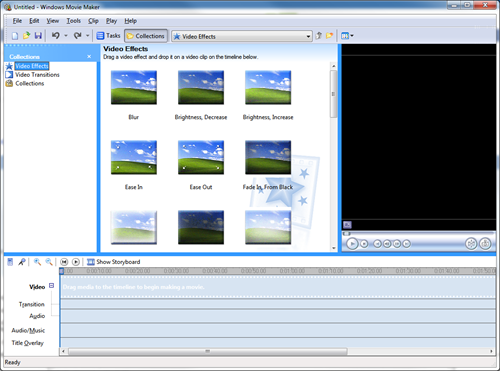Screen dimensions: 500x371
Task: Click the effects list scroll-down arrow
Action: pos(333,248)
